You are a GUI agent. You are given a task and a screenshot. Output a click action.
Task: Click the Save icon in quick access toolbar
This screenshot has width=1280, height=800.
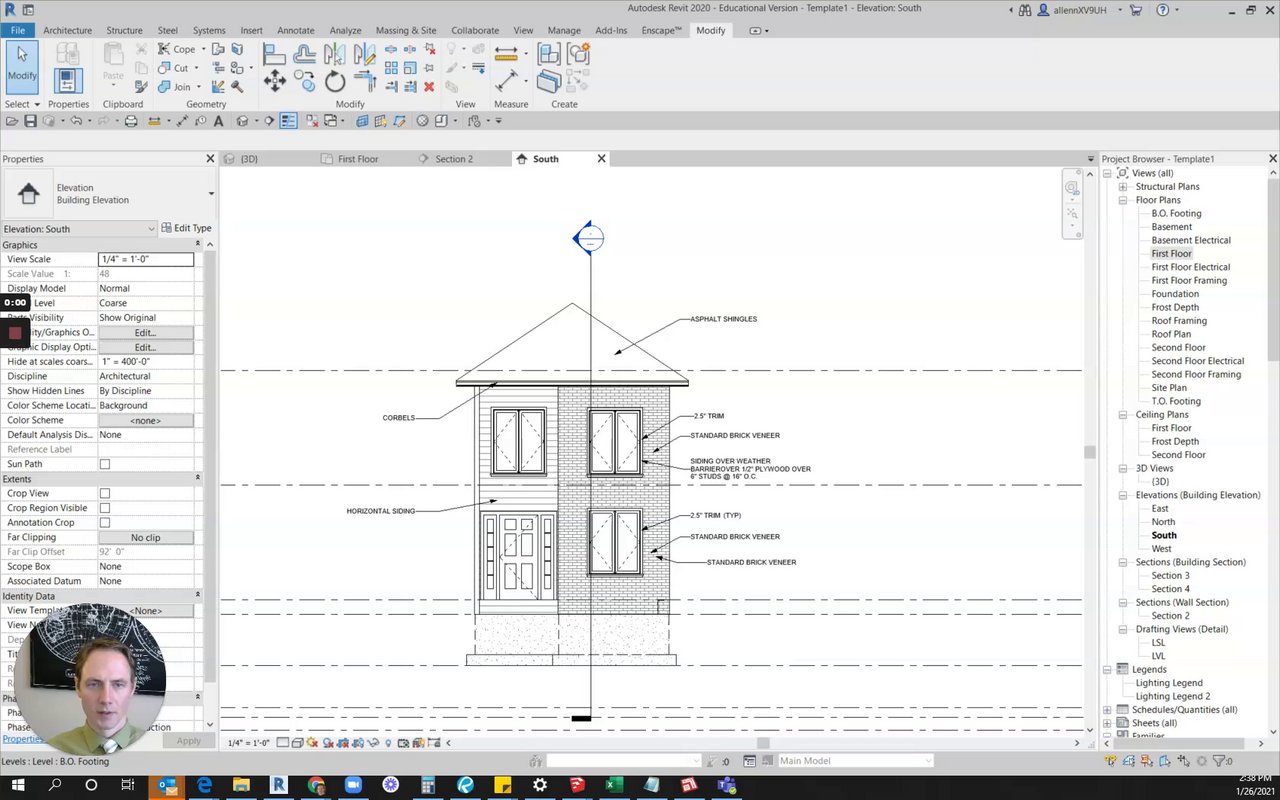click(x=30, y=121)
